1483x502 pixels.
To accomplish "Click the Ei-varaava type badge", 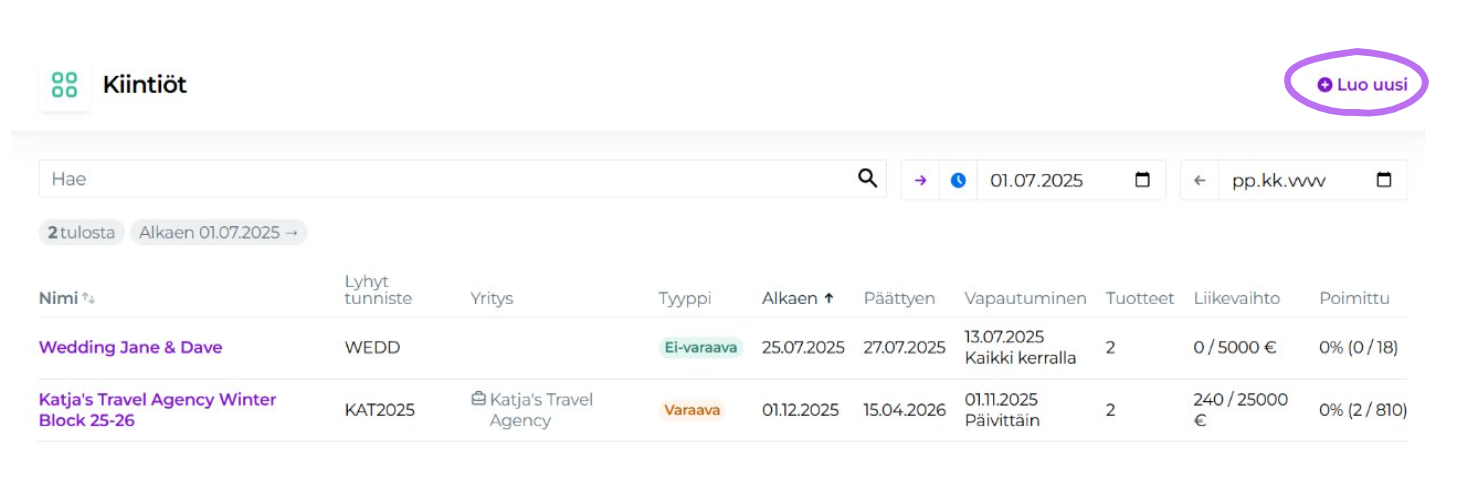I will pyautogui.click(x=700, y=348).
